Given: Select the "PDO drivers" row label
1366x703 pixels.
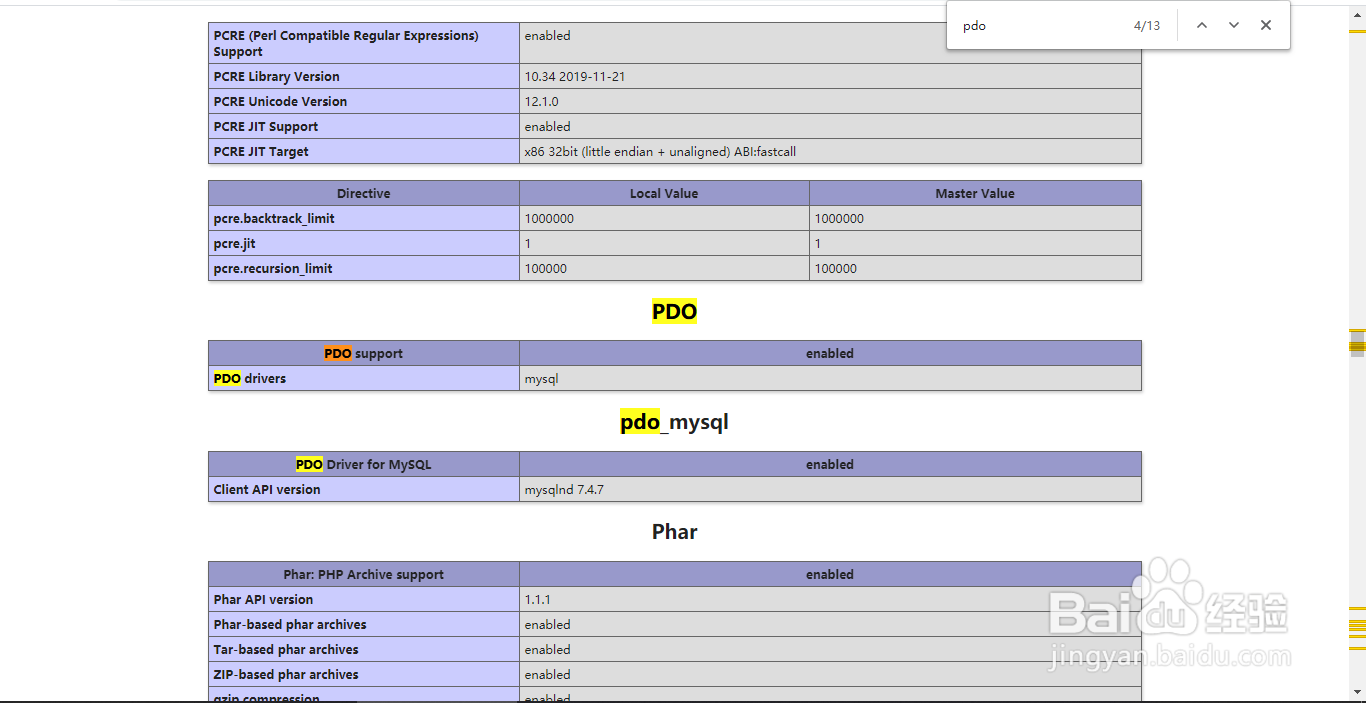Looking at the screenshot, I should 250,379.
